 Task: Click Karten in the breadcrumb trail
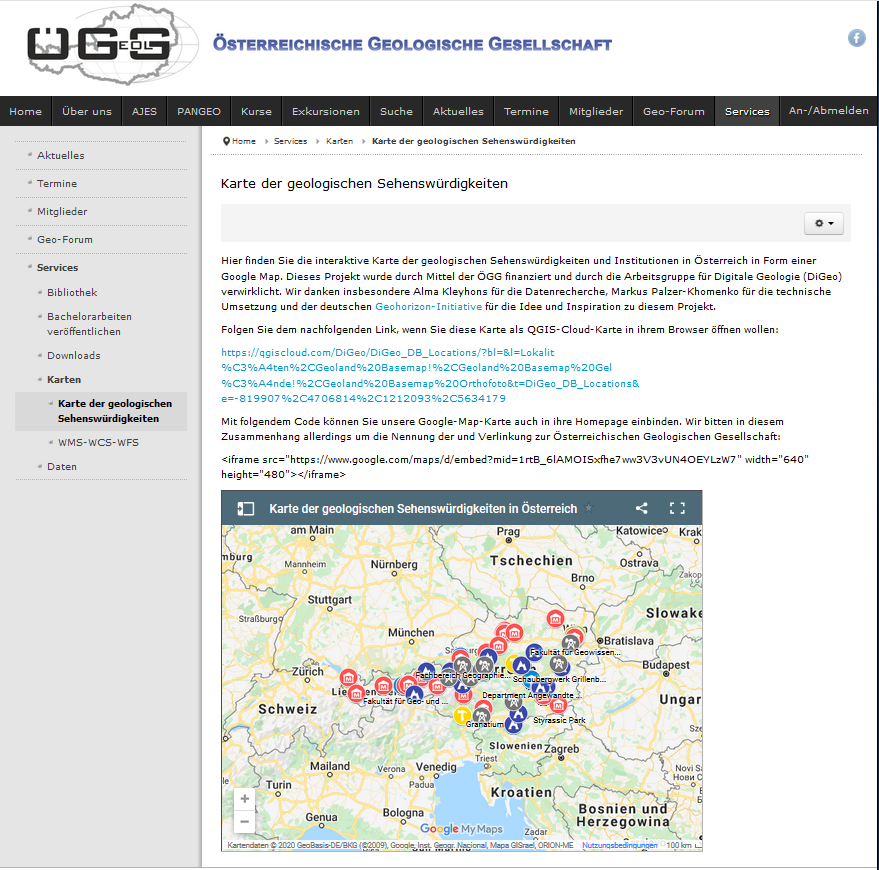point(340,141)
